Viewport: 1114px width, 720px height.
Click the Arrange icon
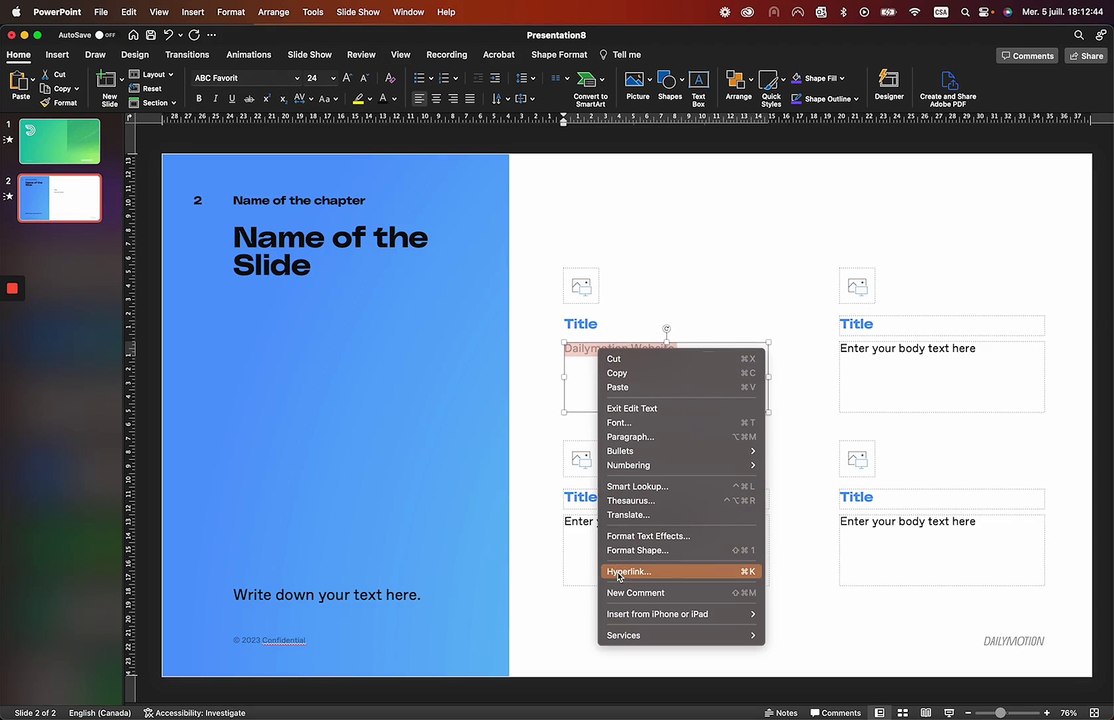click(x=735, y=79)
